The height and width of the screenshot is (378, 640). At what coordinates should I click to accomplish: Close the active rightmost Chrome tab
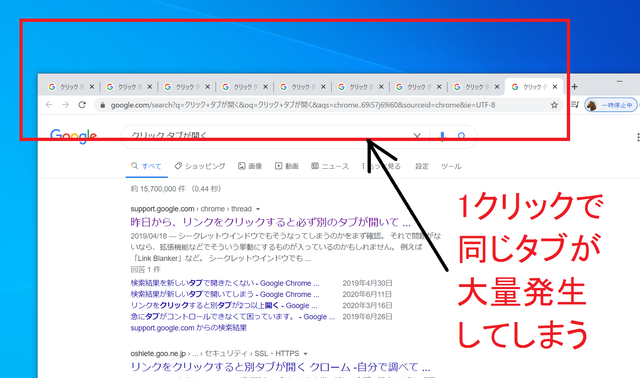point(555,87)
